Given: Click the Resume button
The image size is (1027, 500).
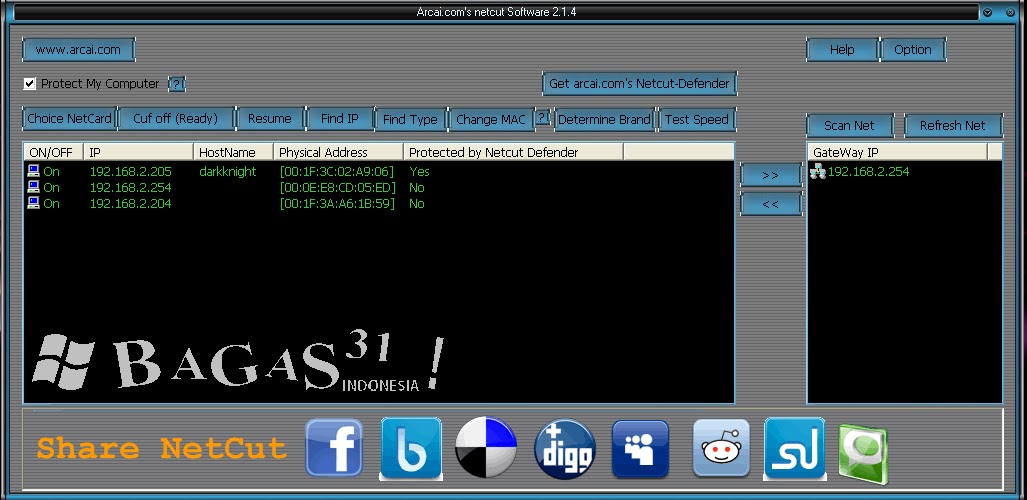Looking at the screenshot, I should [270, 119].
